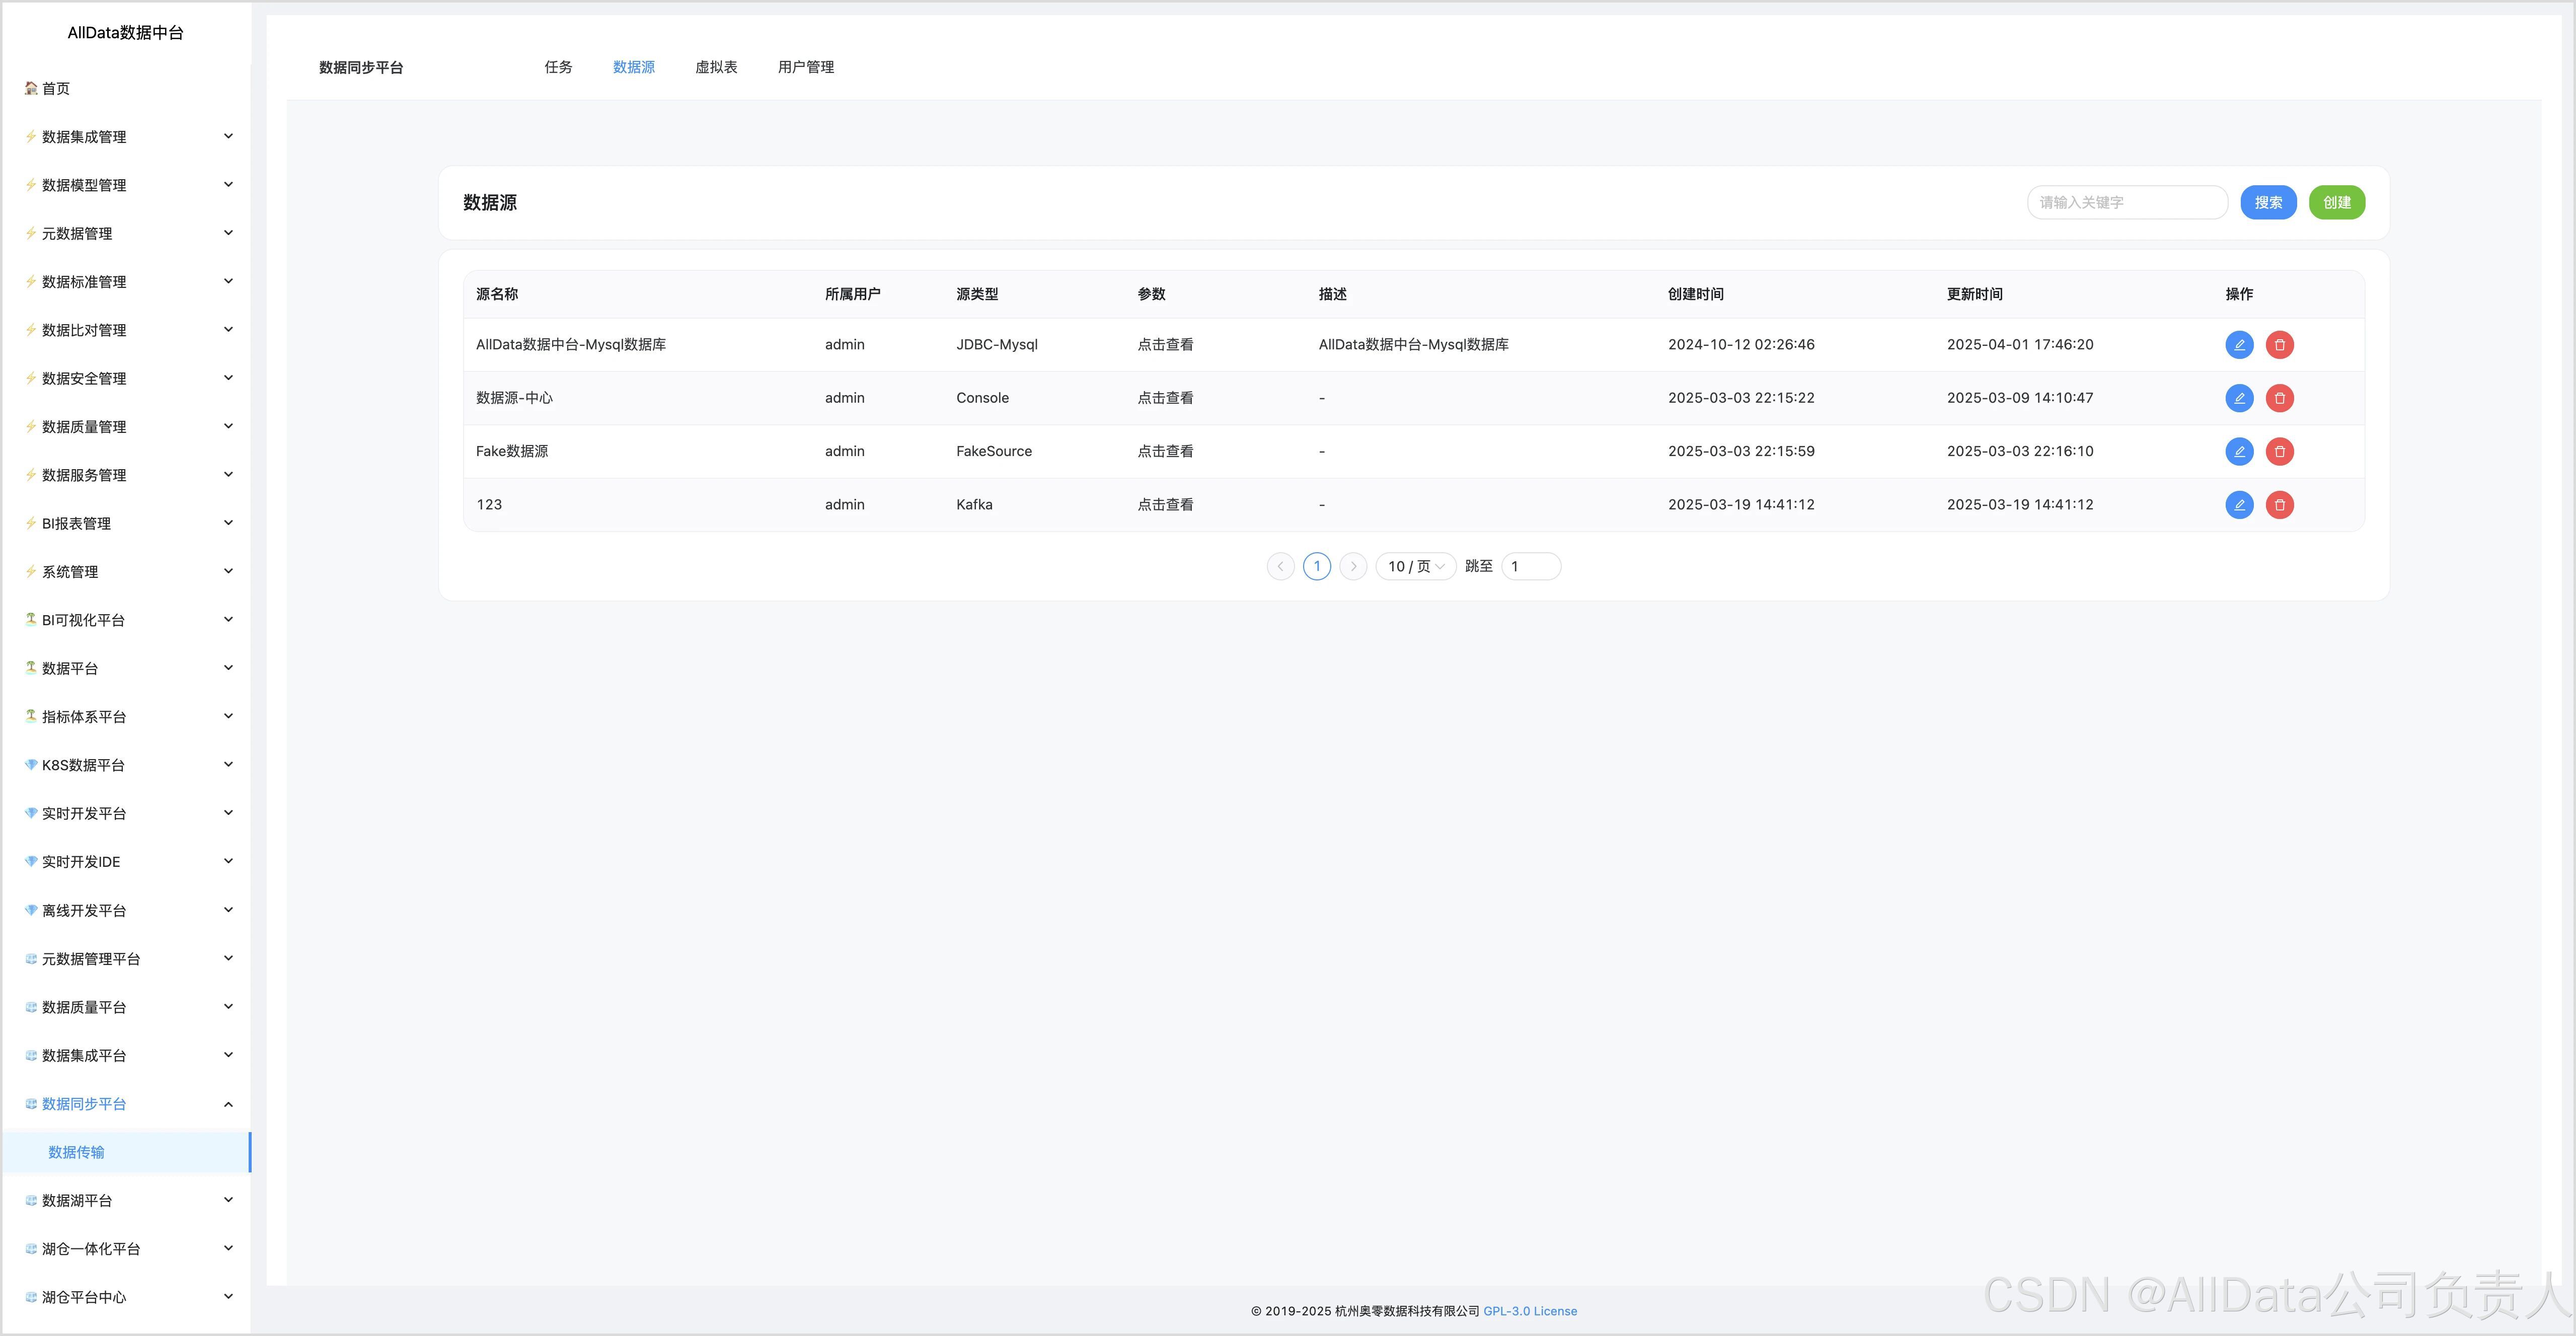Expand 湖仓一体化平台 chevron
Screen dimensions: 2576x1336
point(228,1248)
